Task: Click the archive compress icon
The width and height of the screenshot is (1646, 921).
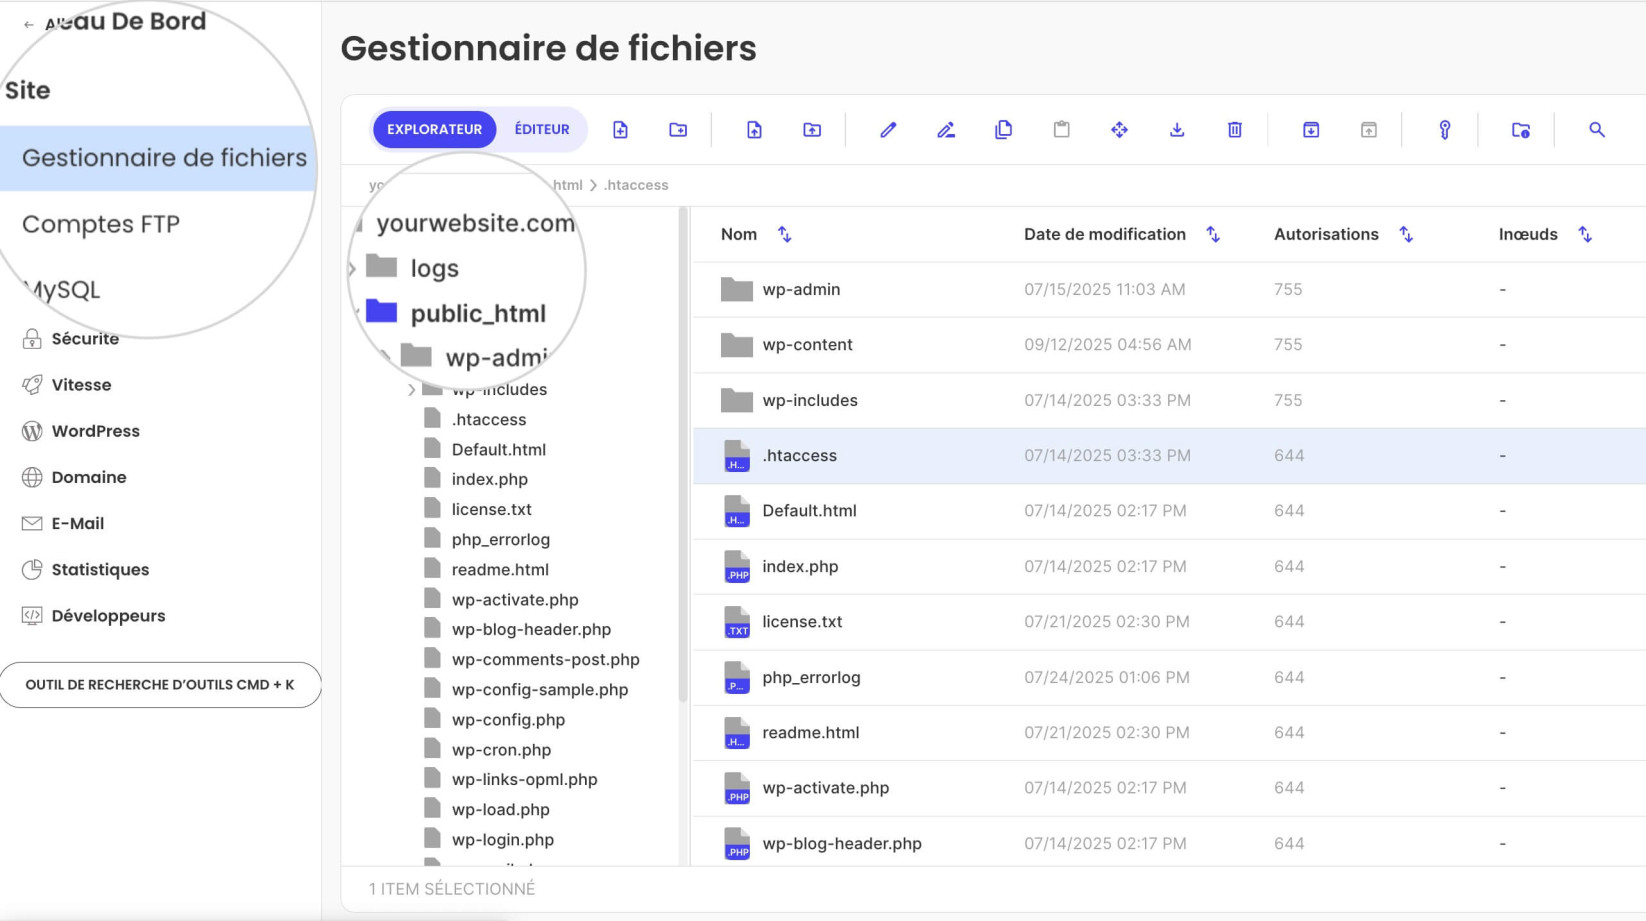Action: point(1311,130)
